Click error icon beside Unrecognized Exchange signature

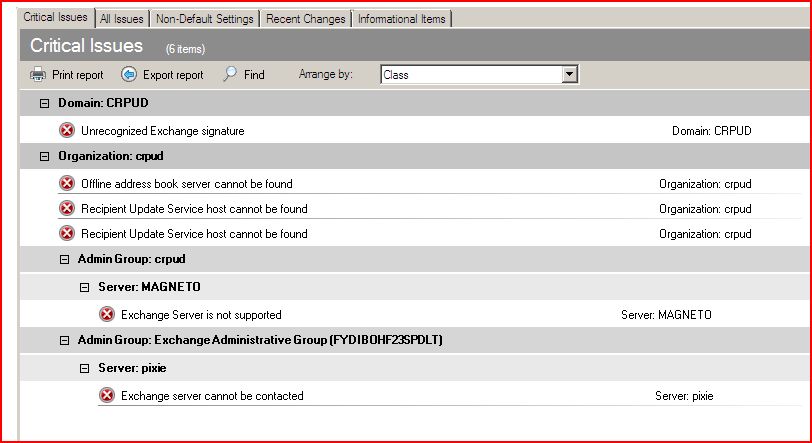coord(67,130)
